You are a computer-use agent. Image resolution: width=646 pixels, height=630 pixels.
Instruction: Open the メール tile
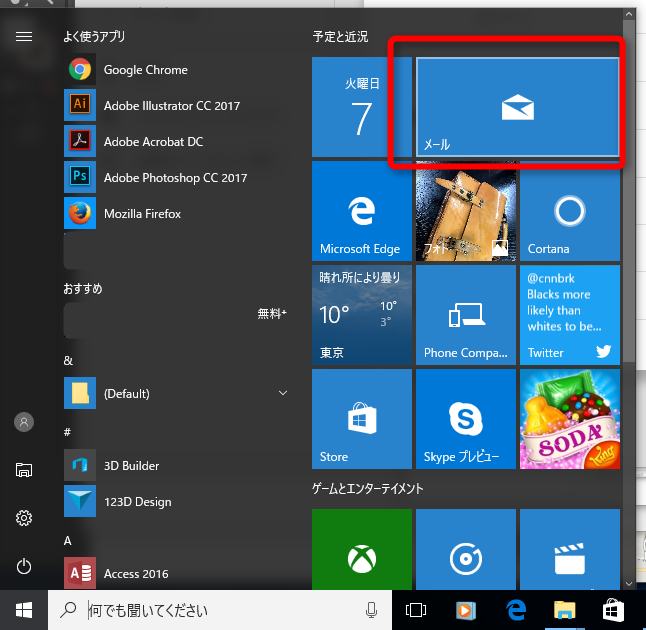click(517, 107)
